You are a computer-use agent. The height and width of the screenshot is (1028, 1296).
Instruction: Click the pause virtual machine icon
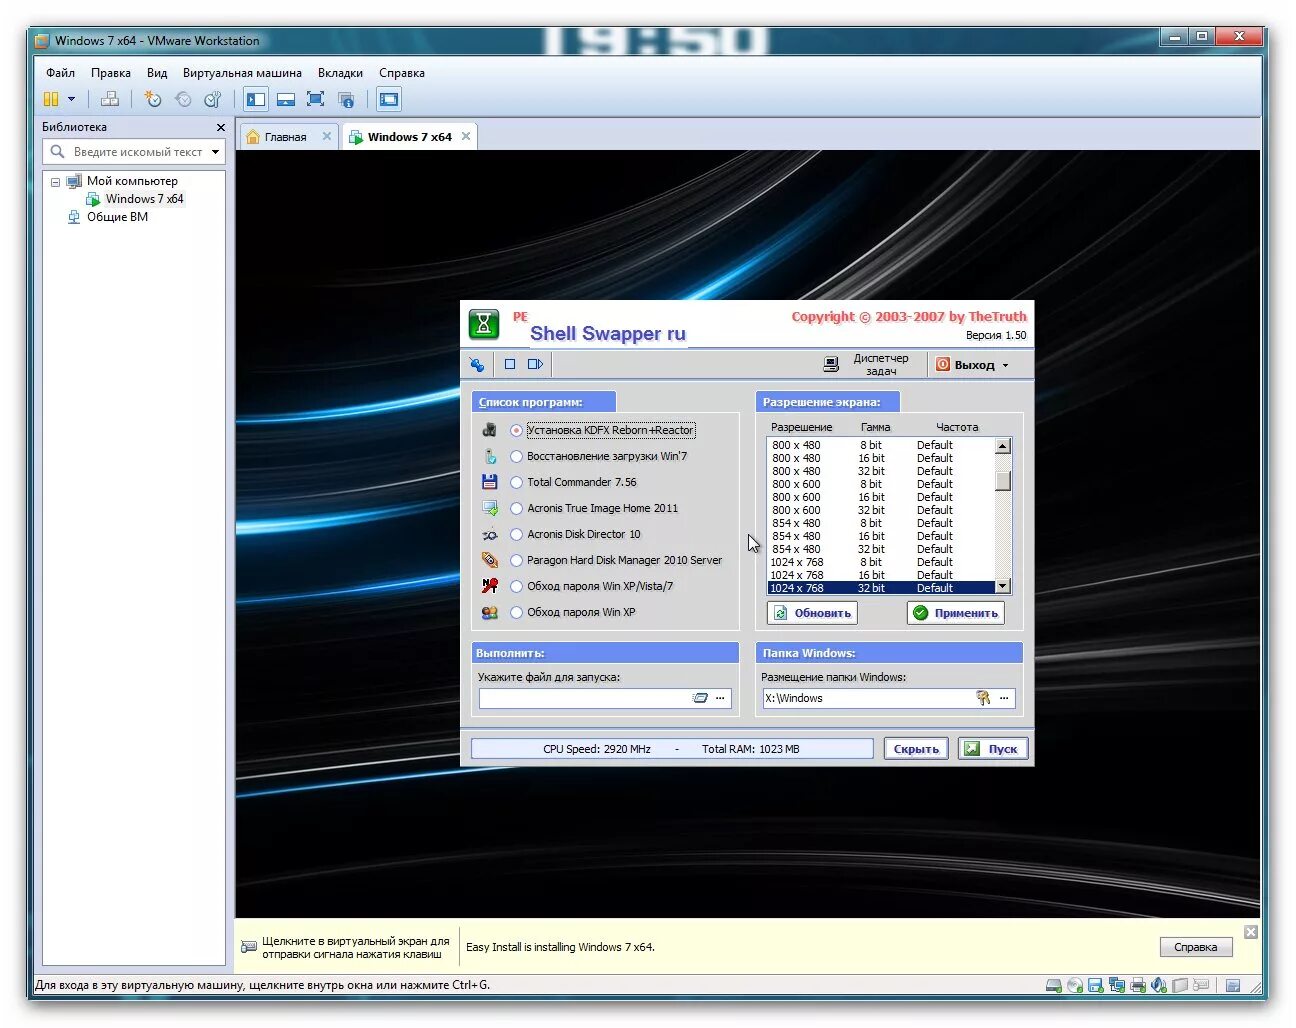tap(51, 99)
